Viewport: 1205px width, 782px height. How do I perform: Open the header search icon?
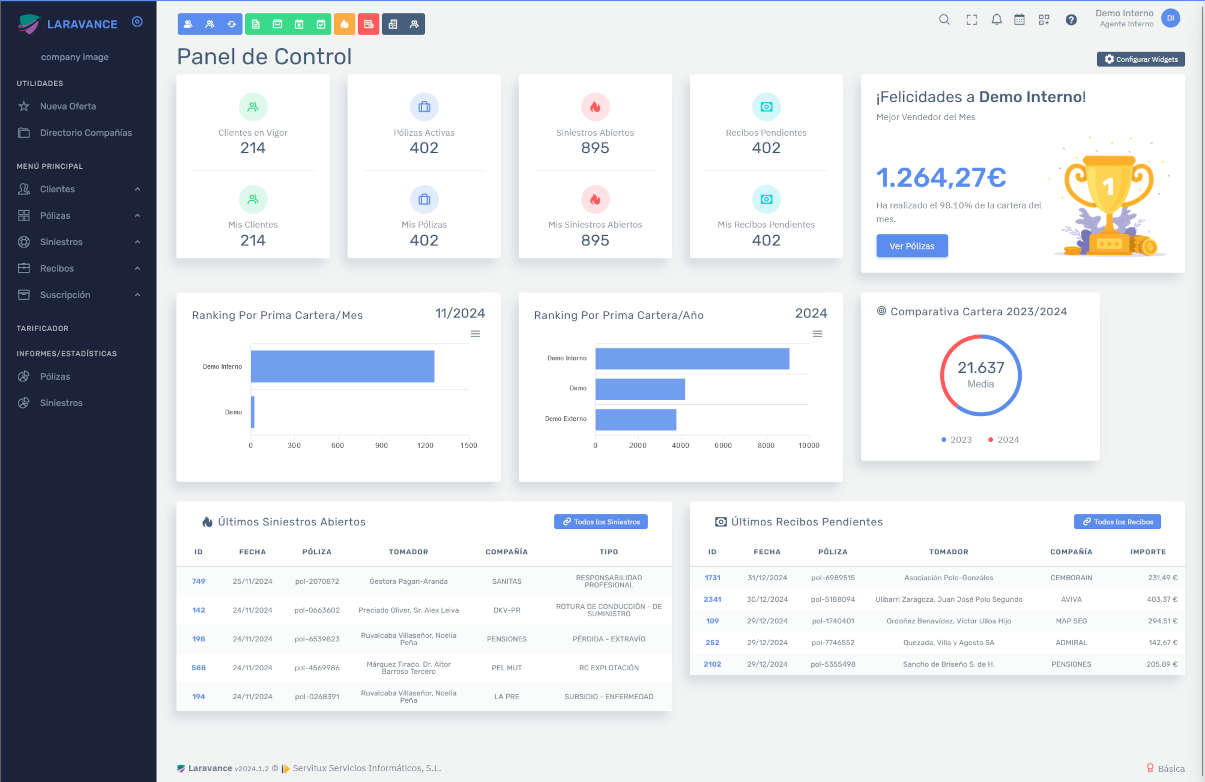point(944,19)
